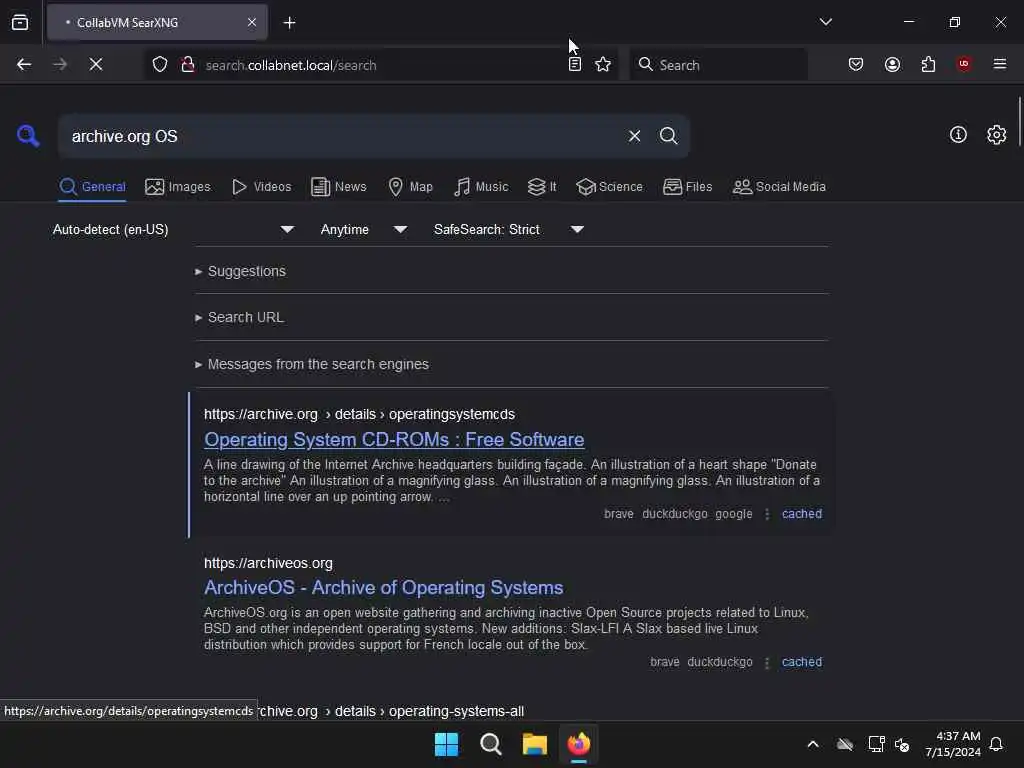The height and width of the screenshot is (768, 1024).
Task: Toggle reader view icon
Action: [x=575, y=64]
